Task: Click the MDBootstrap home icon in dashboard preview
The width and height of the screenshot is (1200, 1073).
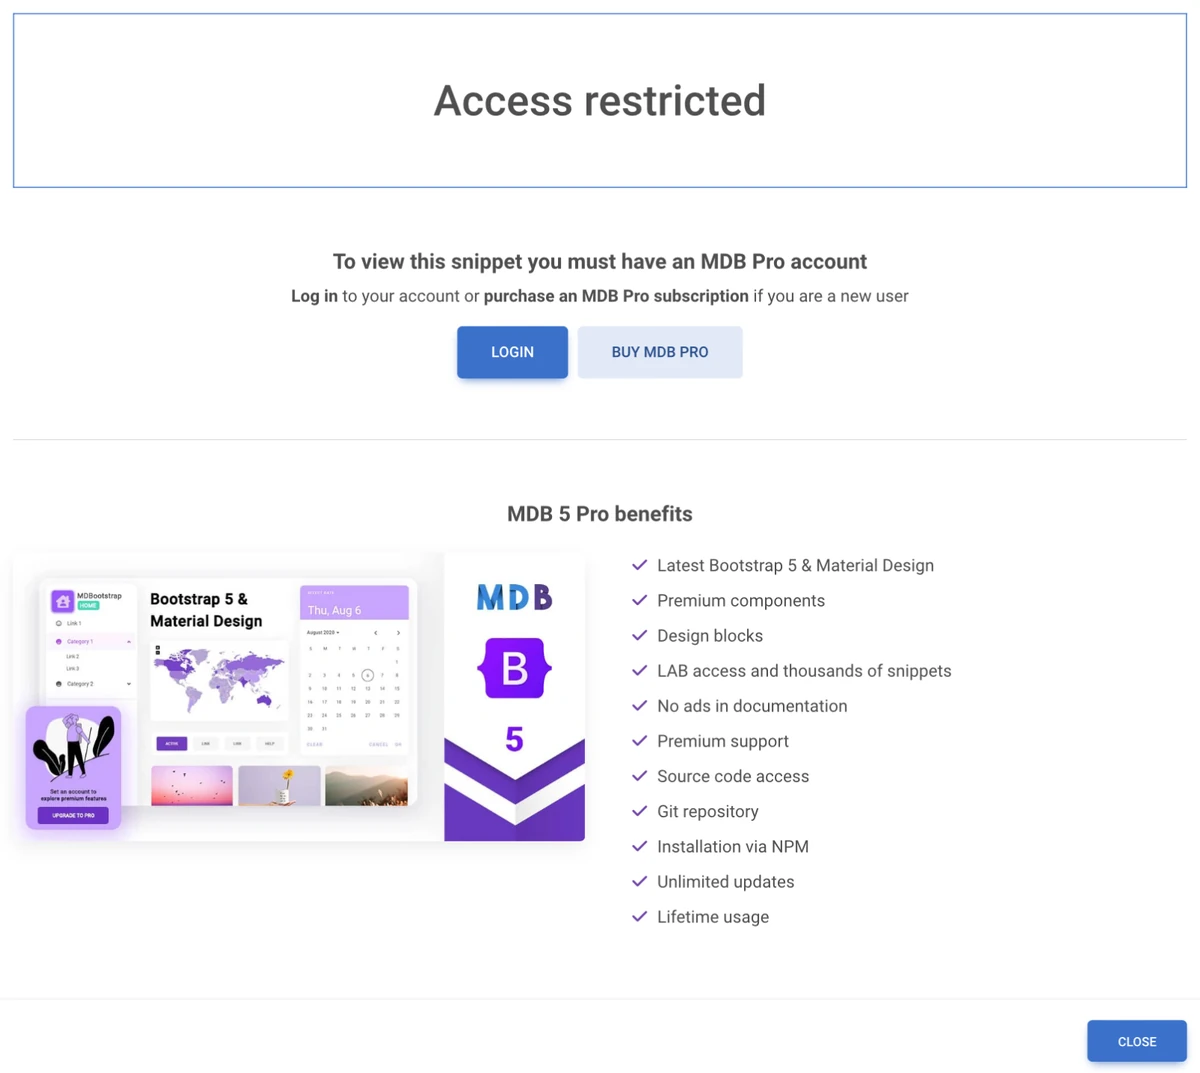Action: [63, 601]
